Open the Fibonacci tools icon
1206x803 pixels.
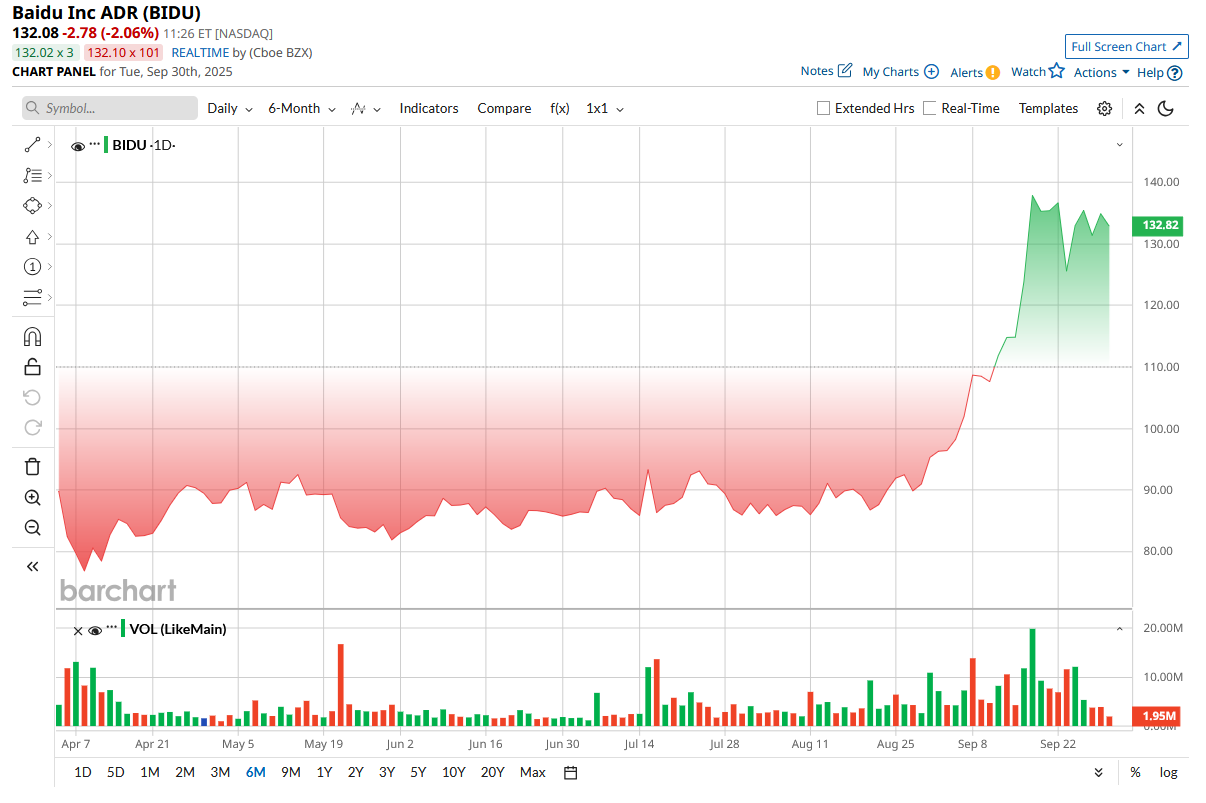(32, 175)
